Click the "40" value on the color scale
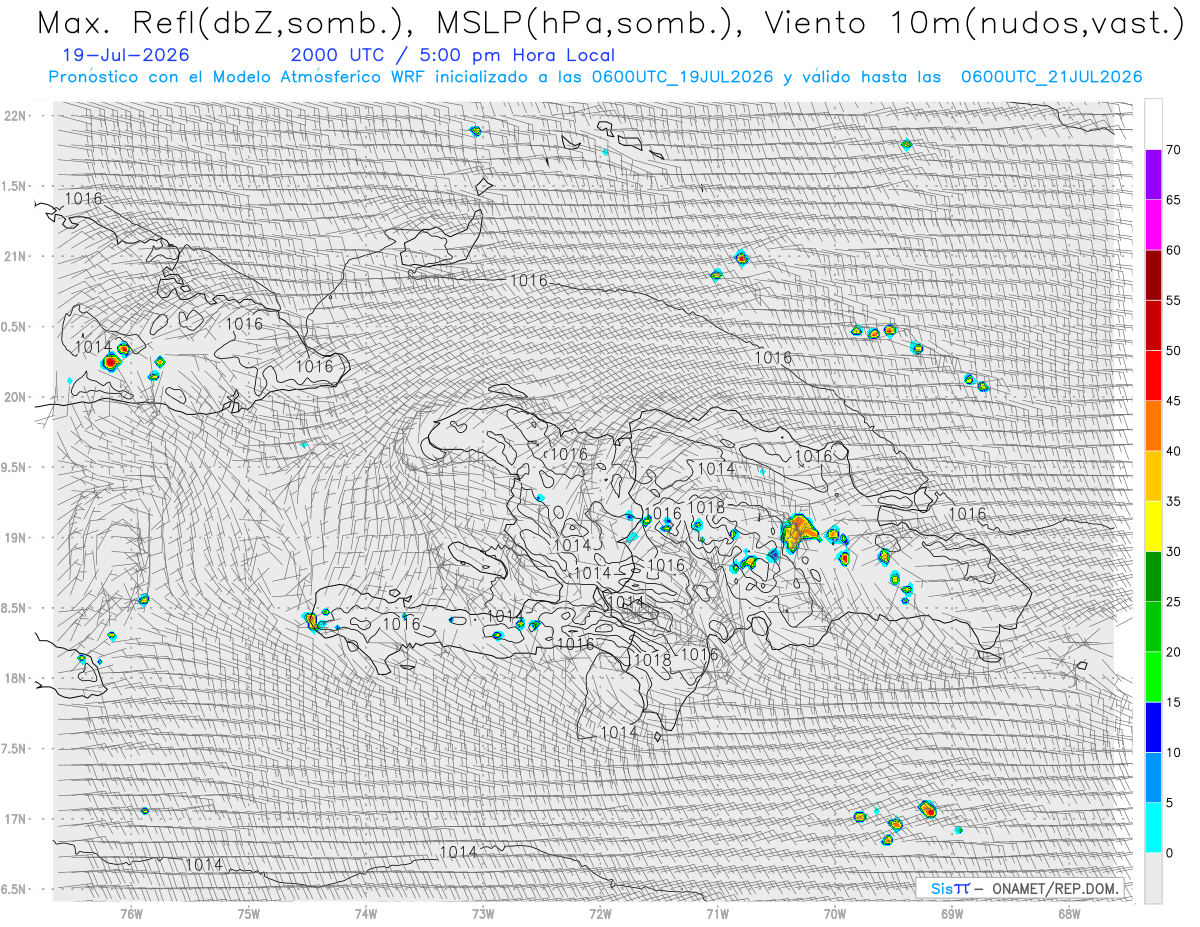The height and width of the screenshot is (927, 1200). click(x=1175, y=451)
